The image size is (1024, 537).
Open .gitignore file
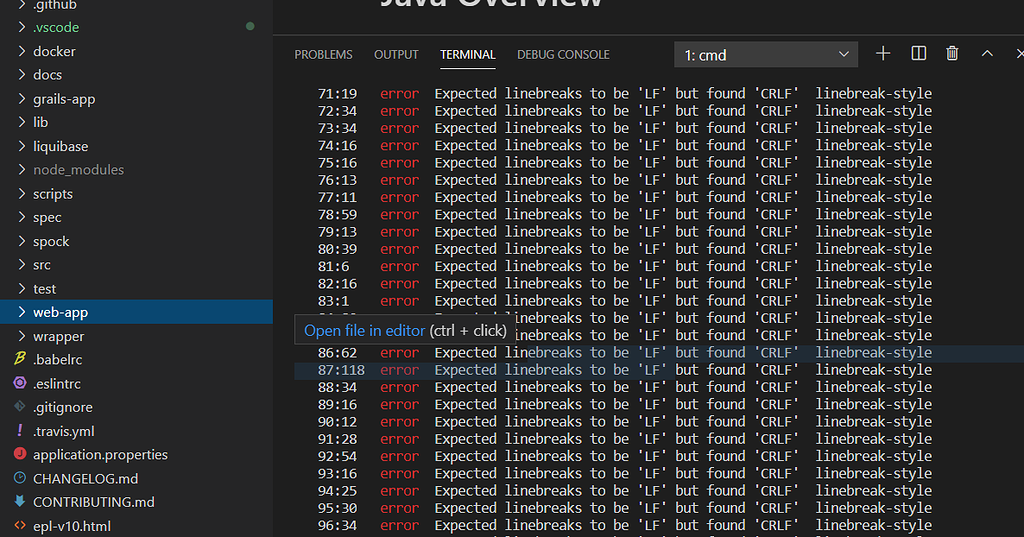click(62, 407)
